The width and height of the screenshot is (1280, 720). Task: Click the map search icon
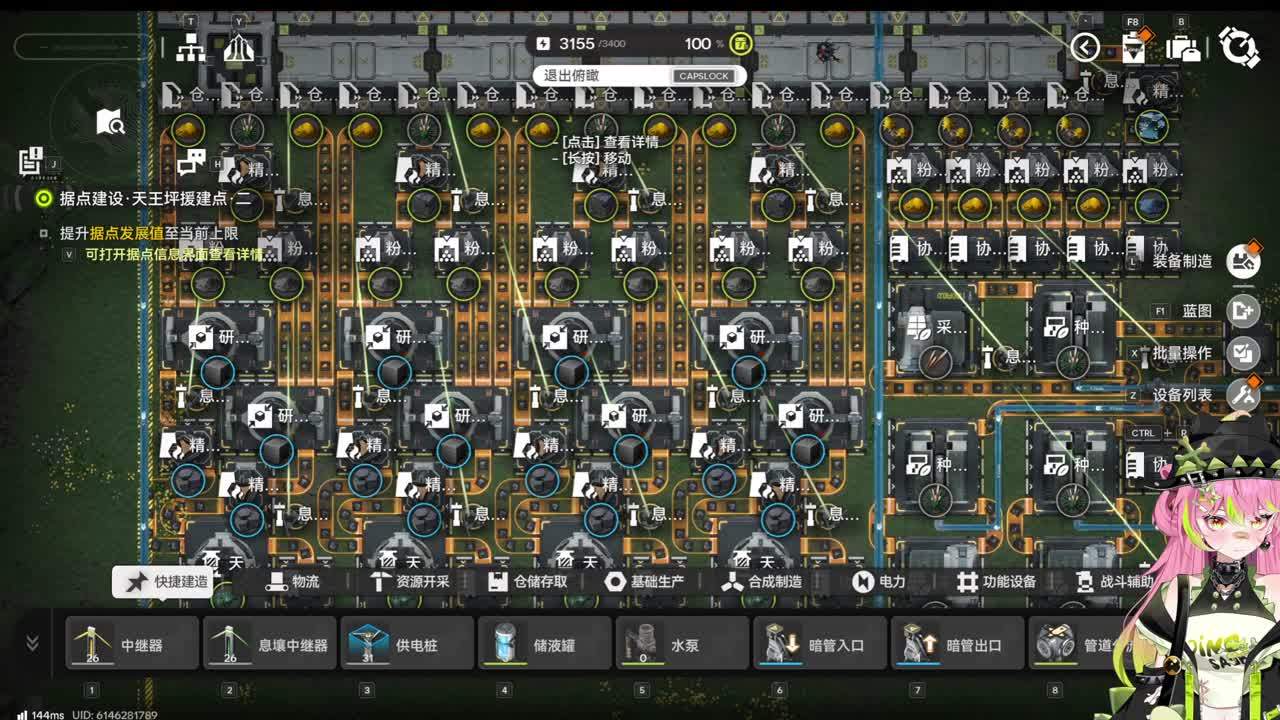tap(110, 122)
